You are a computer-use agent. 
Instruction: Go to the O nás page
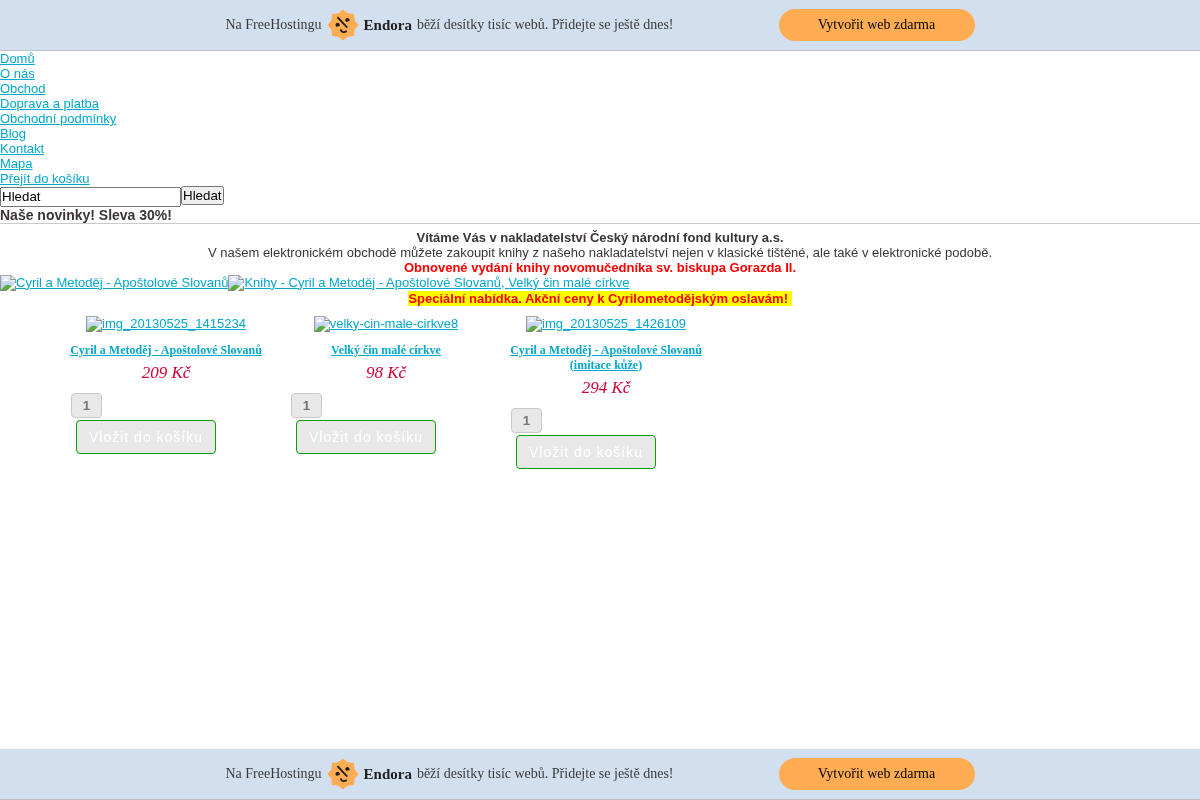pyautogui.click(x=17, y=74)
